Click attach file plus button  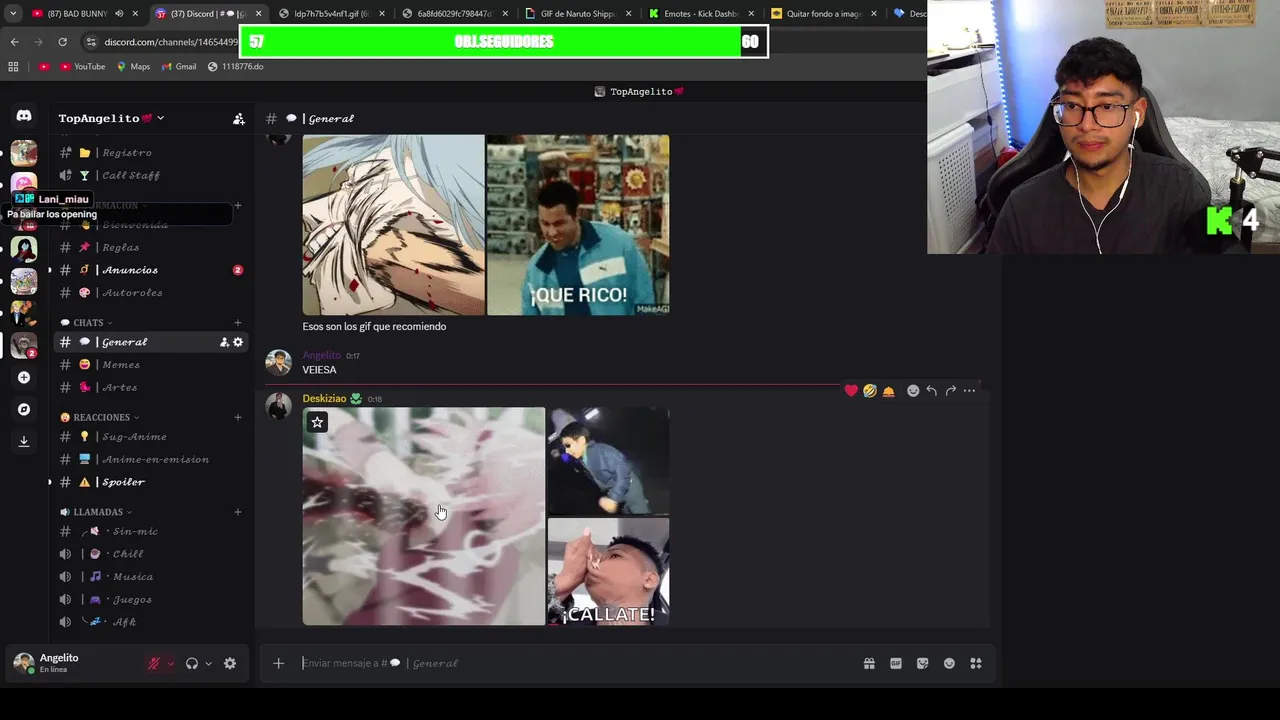click(x=278, y=663)
